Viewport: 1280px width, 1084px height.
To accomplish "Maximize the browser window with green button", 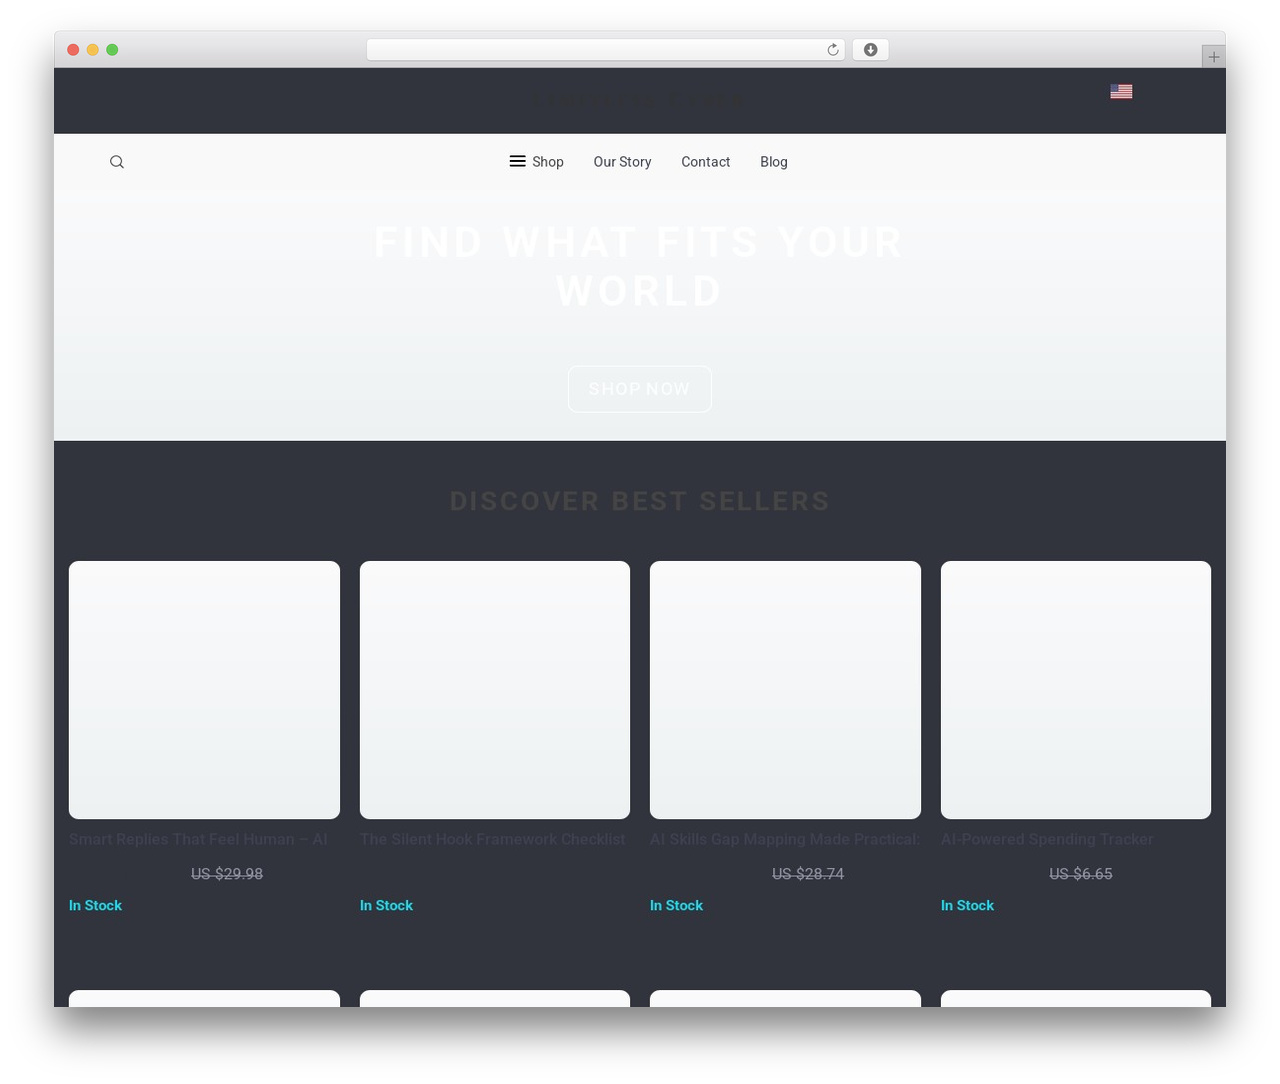I will pos(112,50).
